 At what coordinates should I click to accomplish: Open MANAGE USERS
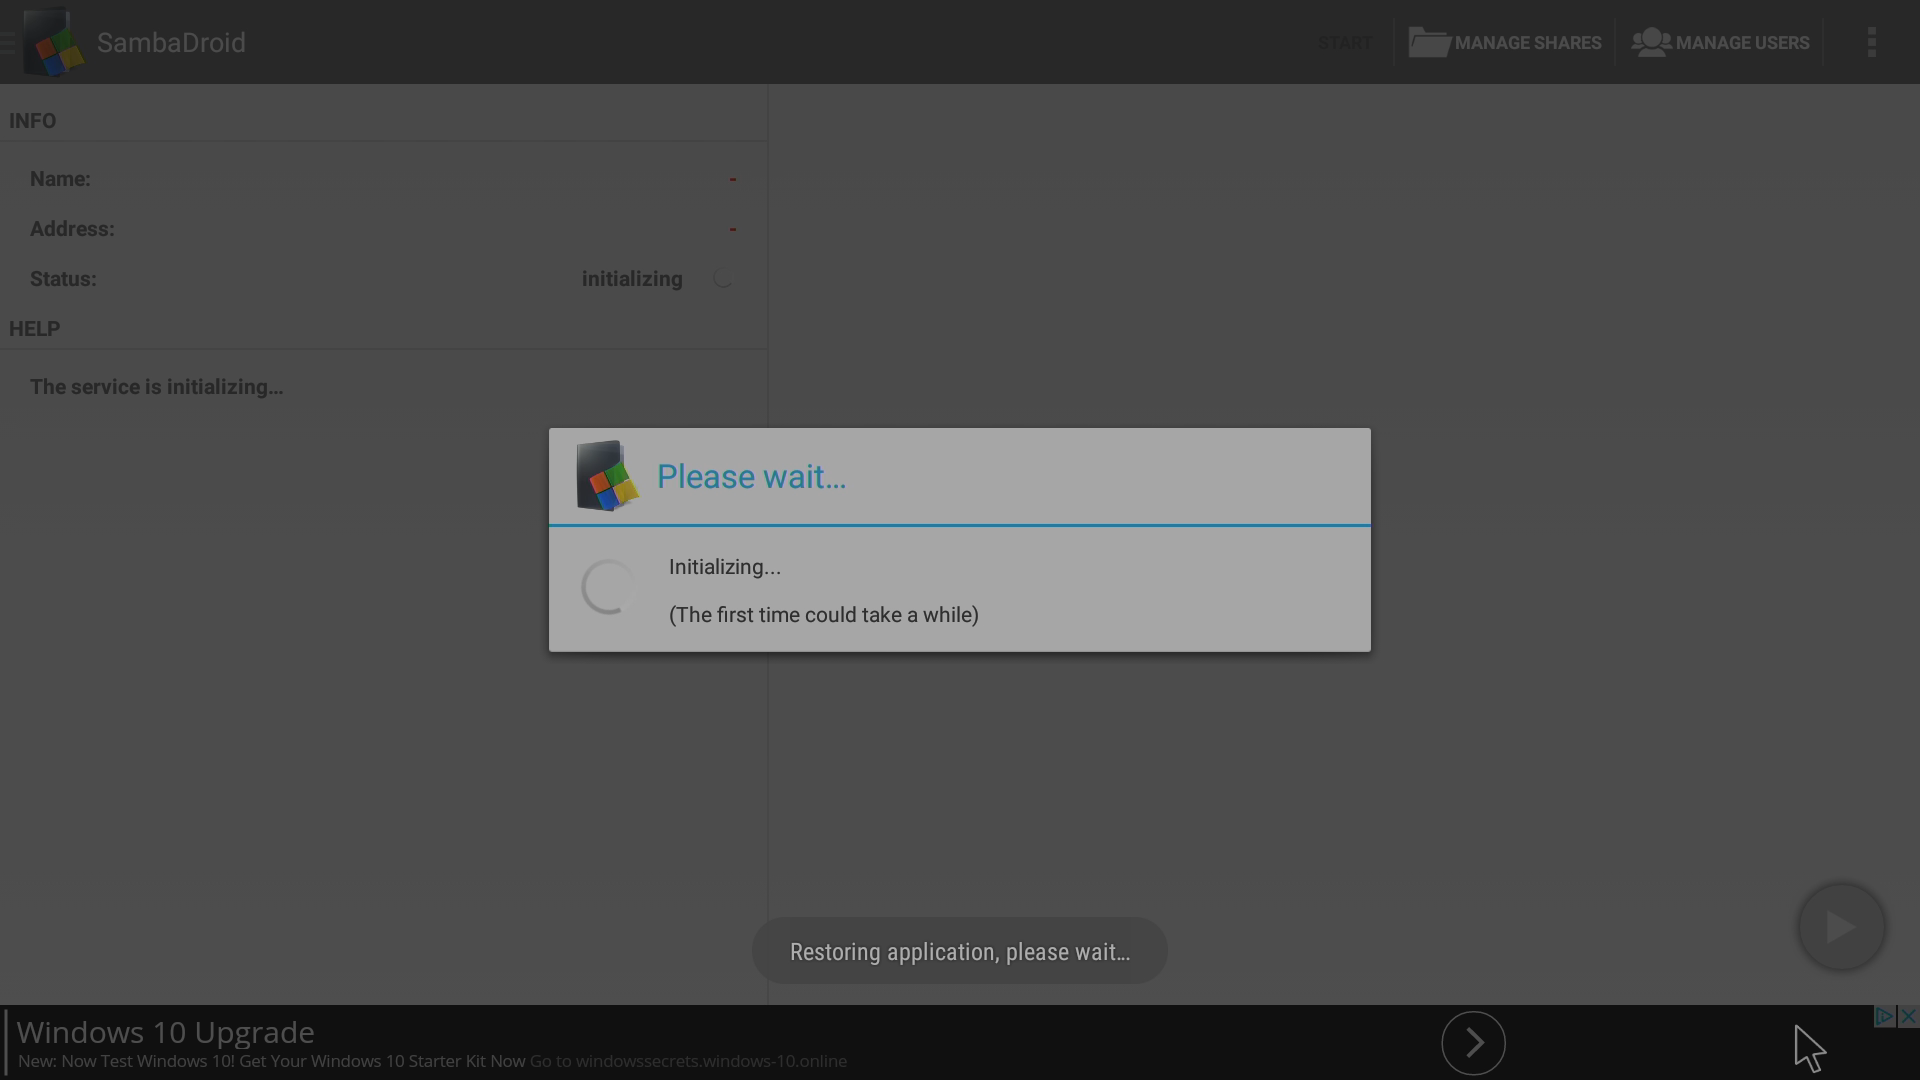point(1720,43)
